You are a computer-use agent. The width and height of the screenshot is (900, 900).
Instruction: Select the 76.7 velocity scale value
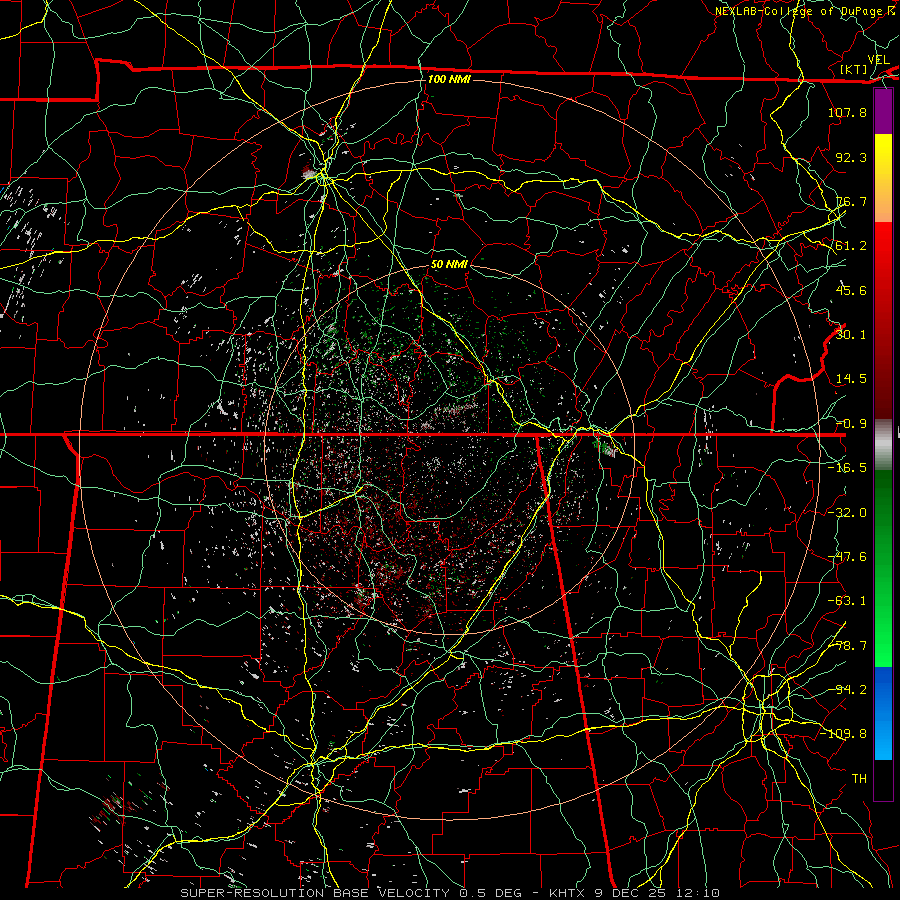[851, 201]
